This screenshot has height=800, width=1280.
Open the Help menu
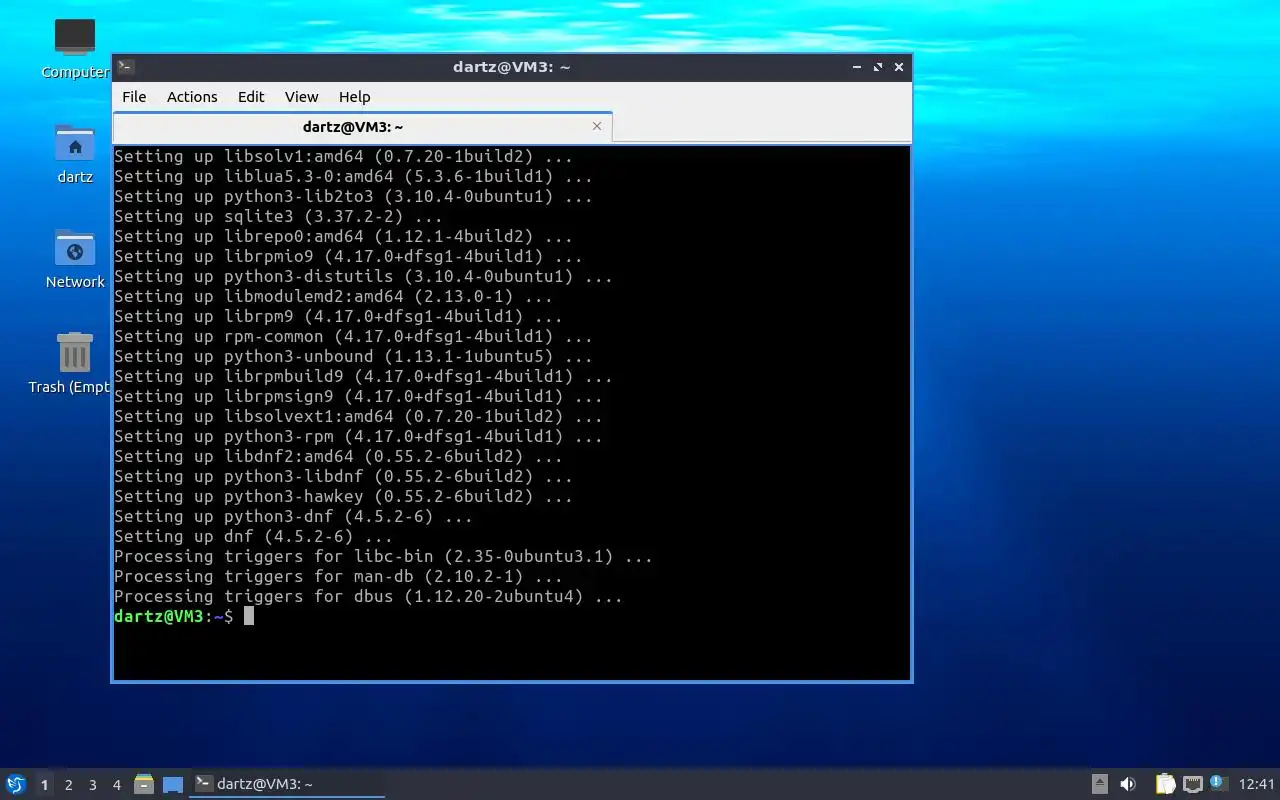(x=354, y=97)
